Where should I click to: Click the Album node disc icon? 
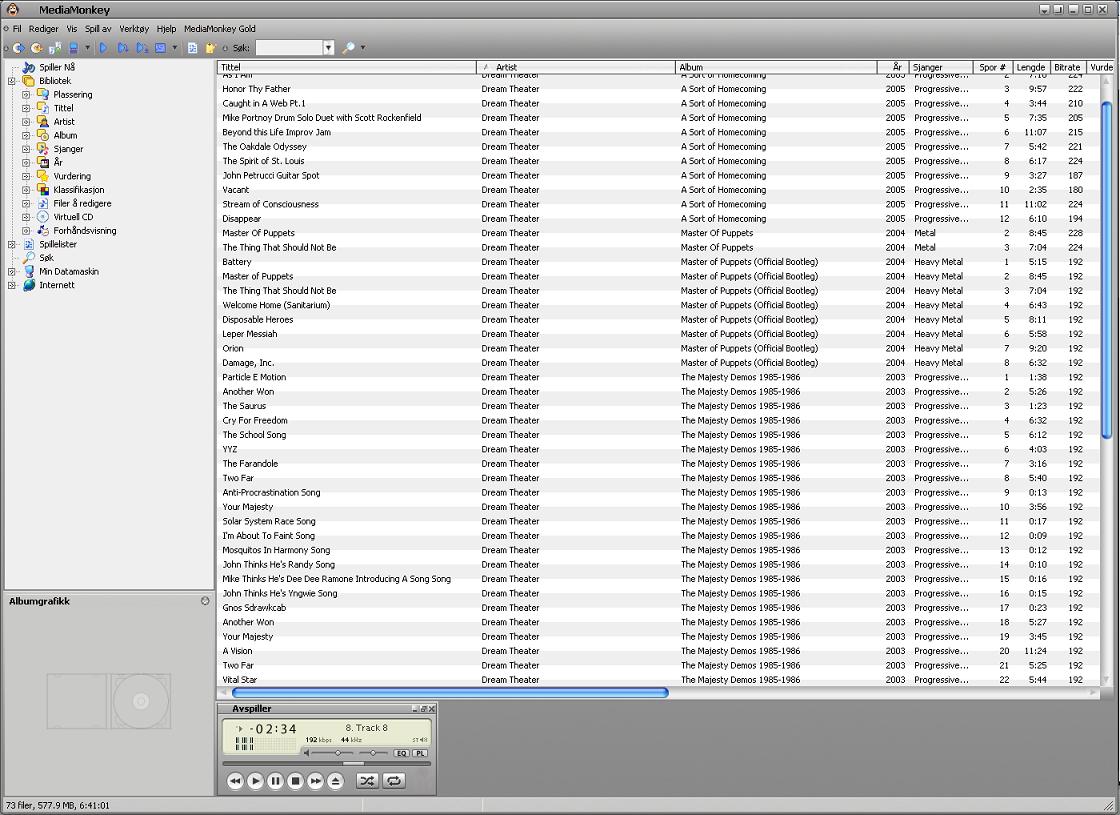(x=43, y=135)
